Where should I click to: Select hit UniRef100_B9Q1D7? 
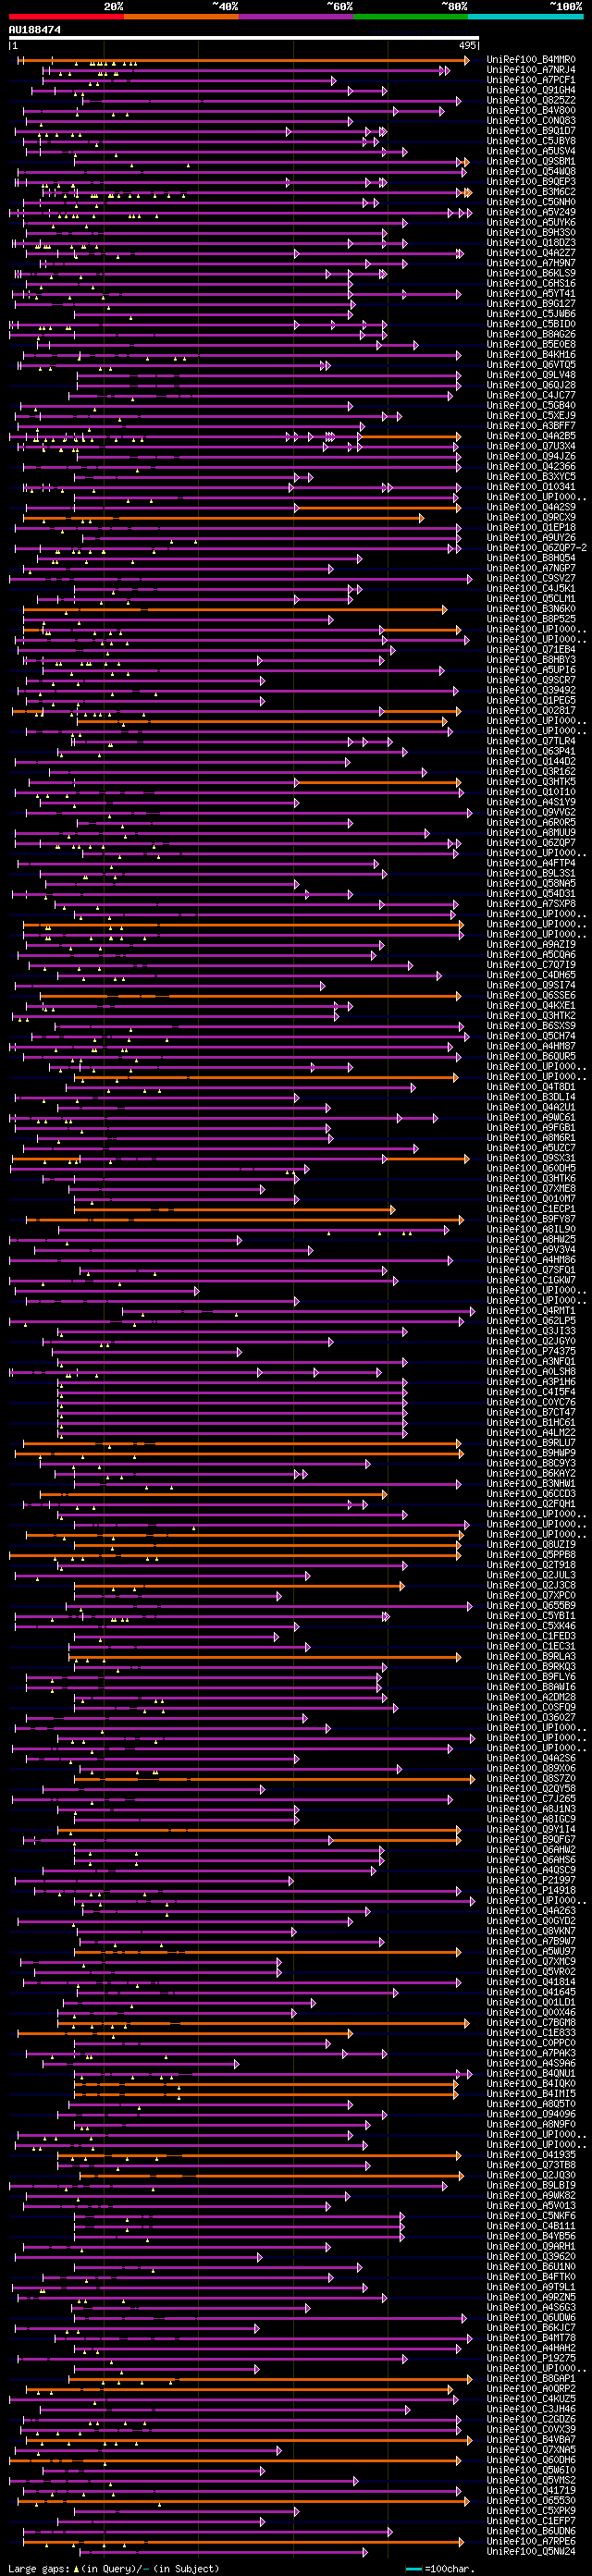pos(531,131)
